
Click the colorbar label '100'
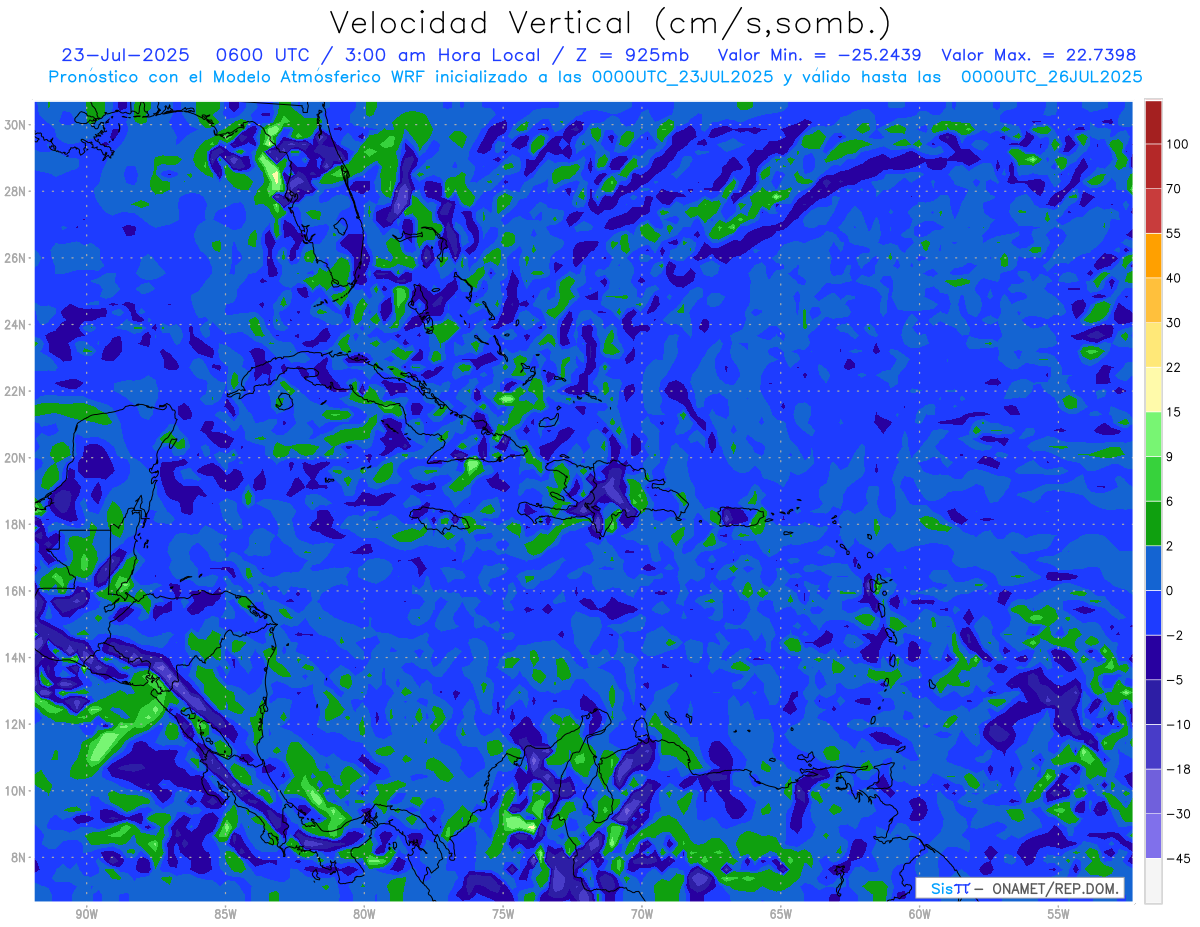(x=1177, y=144)
